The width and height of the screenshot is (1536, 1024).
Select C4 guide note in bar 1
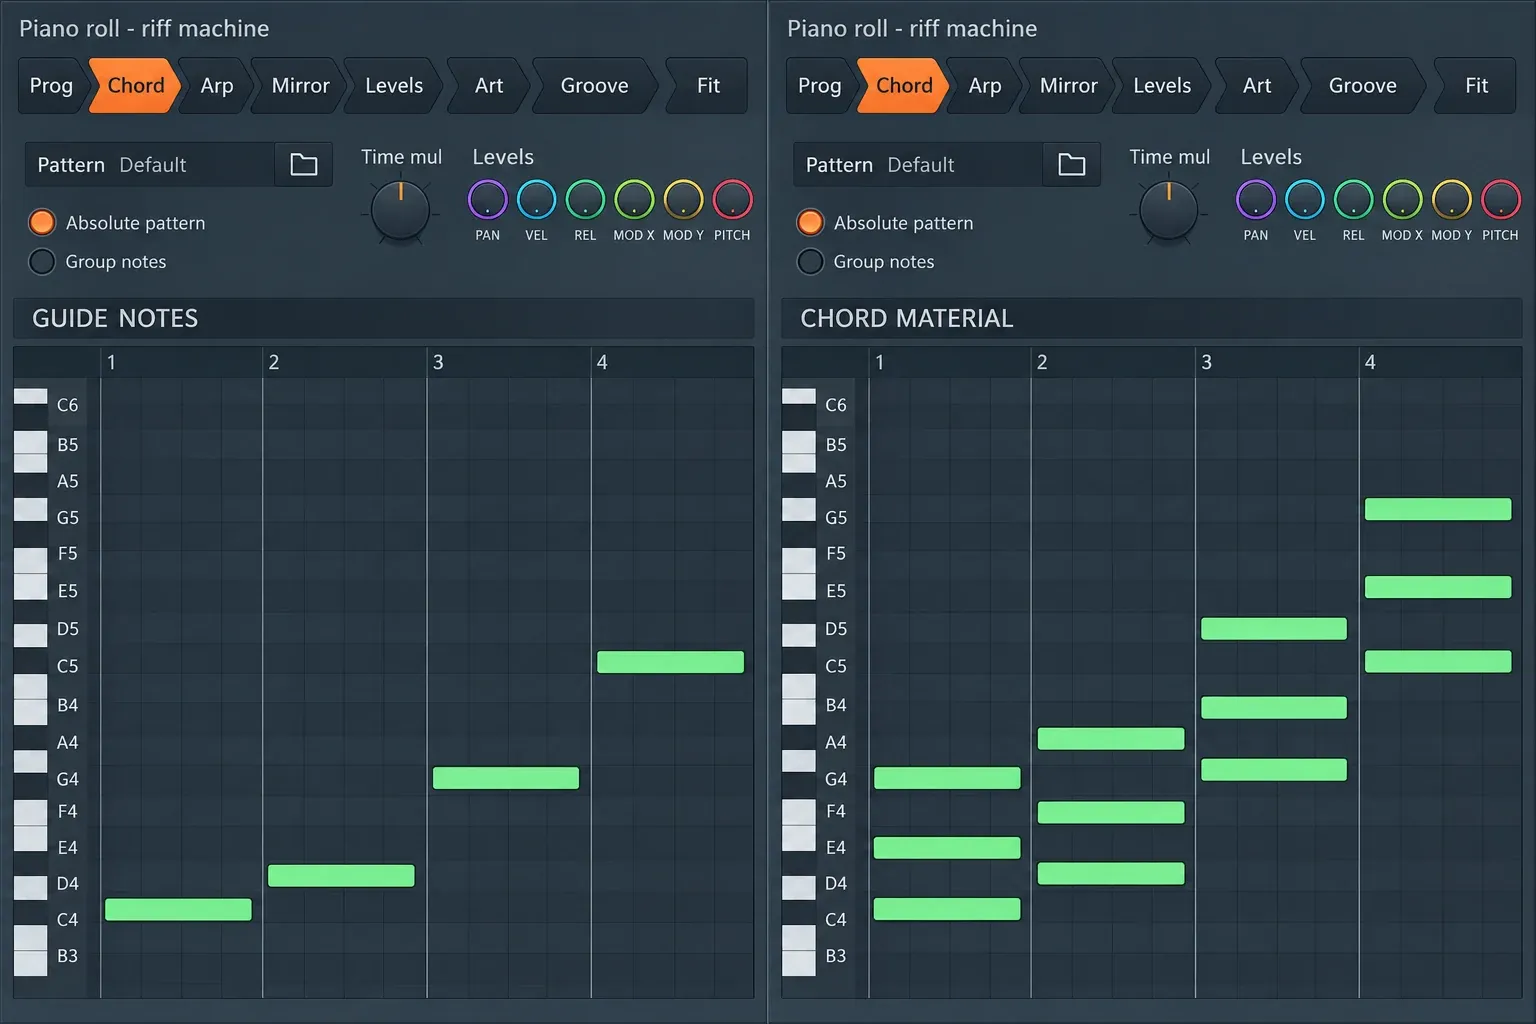(178, 909)
